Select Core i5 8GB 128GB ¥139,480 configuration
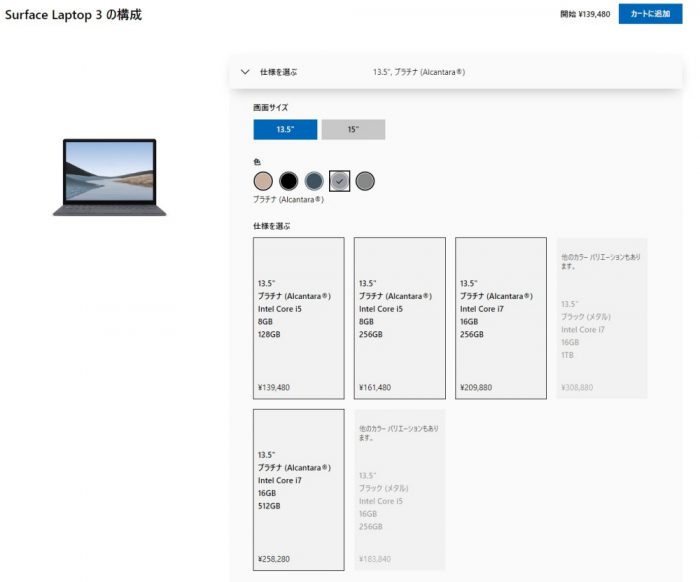This screenshot has width=700, height=582. (299, 318)
